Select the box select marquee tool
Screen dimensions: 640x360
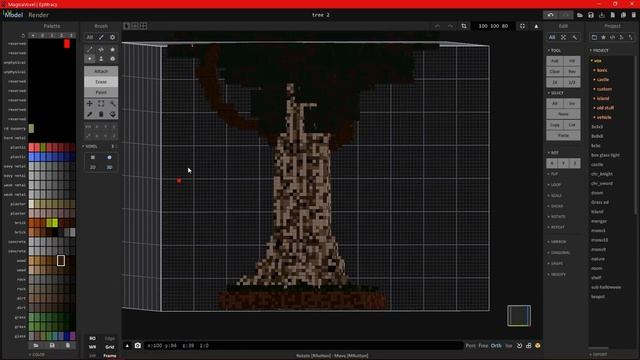coord(101,104)
